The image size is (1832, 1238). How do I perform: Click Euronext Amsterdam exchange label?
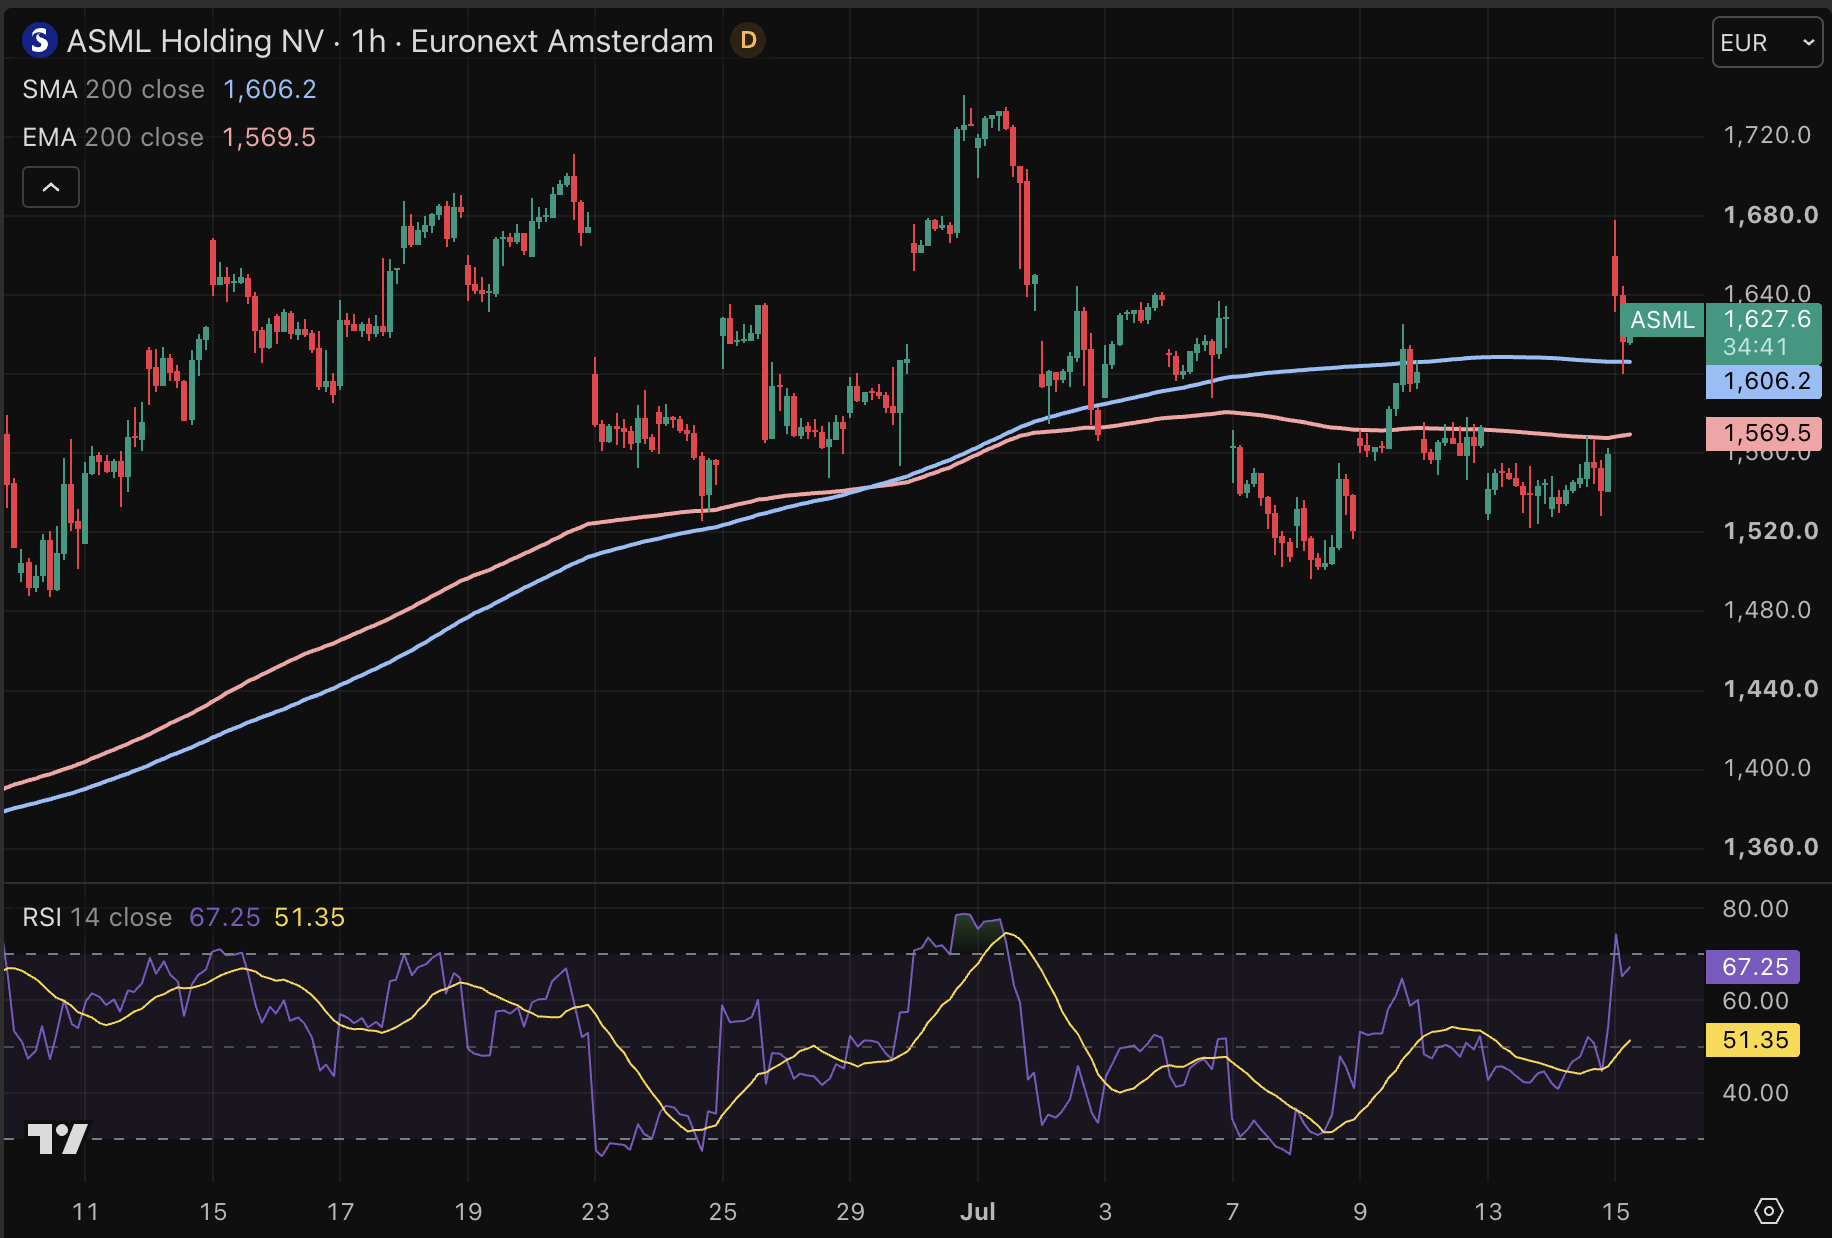pyautogui.click(x=562, y=41)
